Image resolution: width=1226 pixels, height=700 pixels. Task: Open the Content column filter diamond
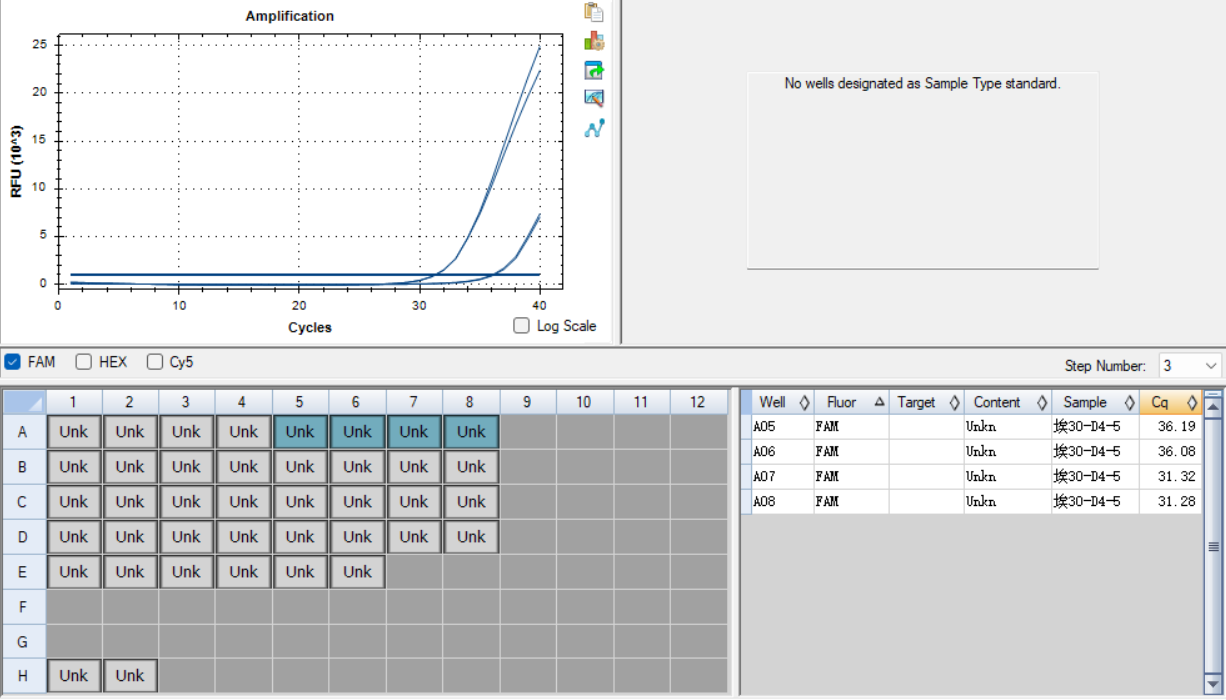pyautogui.click(x=1041, y=402)
